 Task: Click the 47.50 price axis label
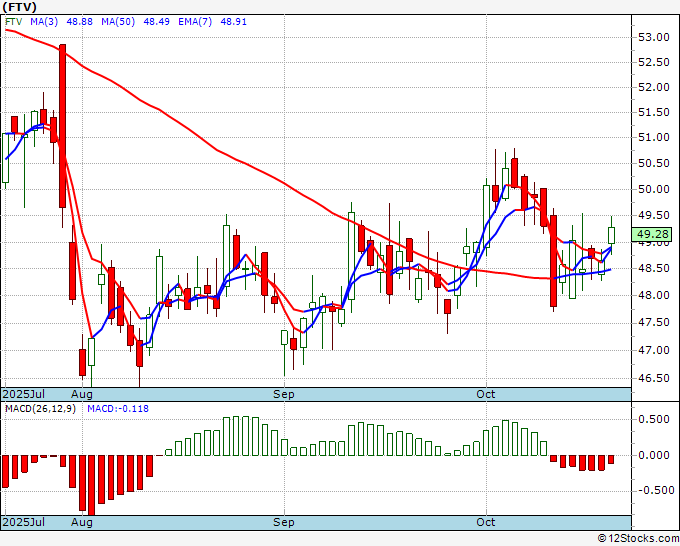coord(654,323)
